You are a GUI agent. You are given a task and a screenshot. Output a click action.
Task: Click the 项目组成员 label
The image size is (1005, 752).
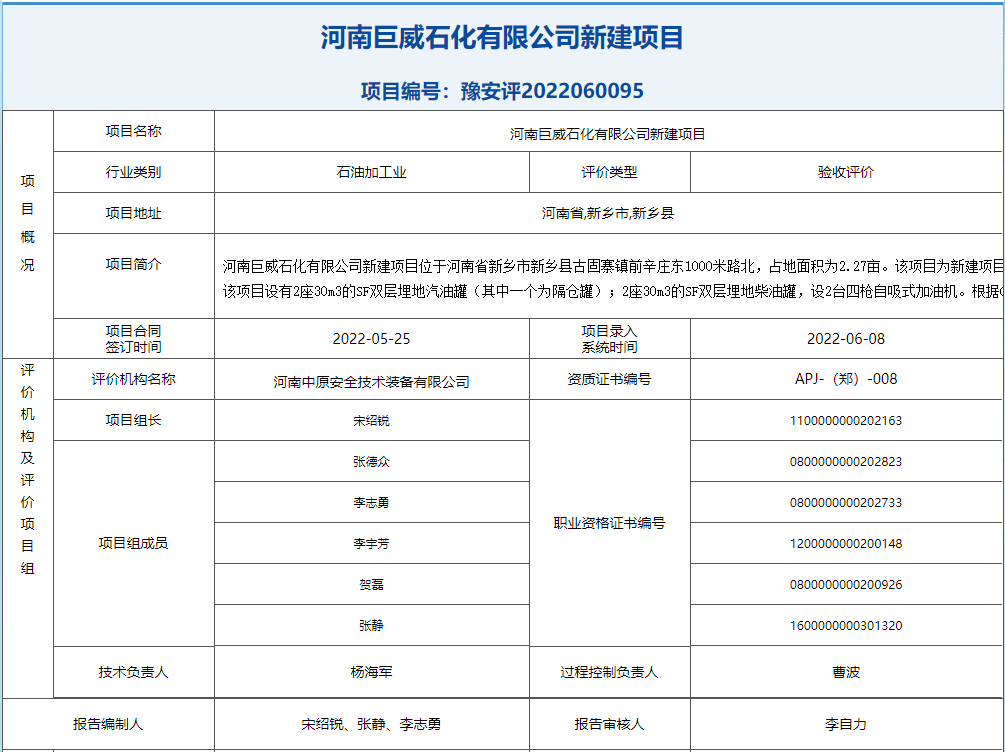tap(133, 543)
